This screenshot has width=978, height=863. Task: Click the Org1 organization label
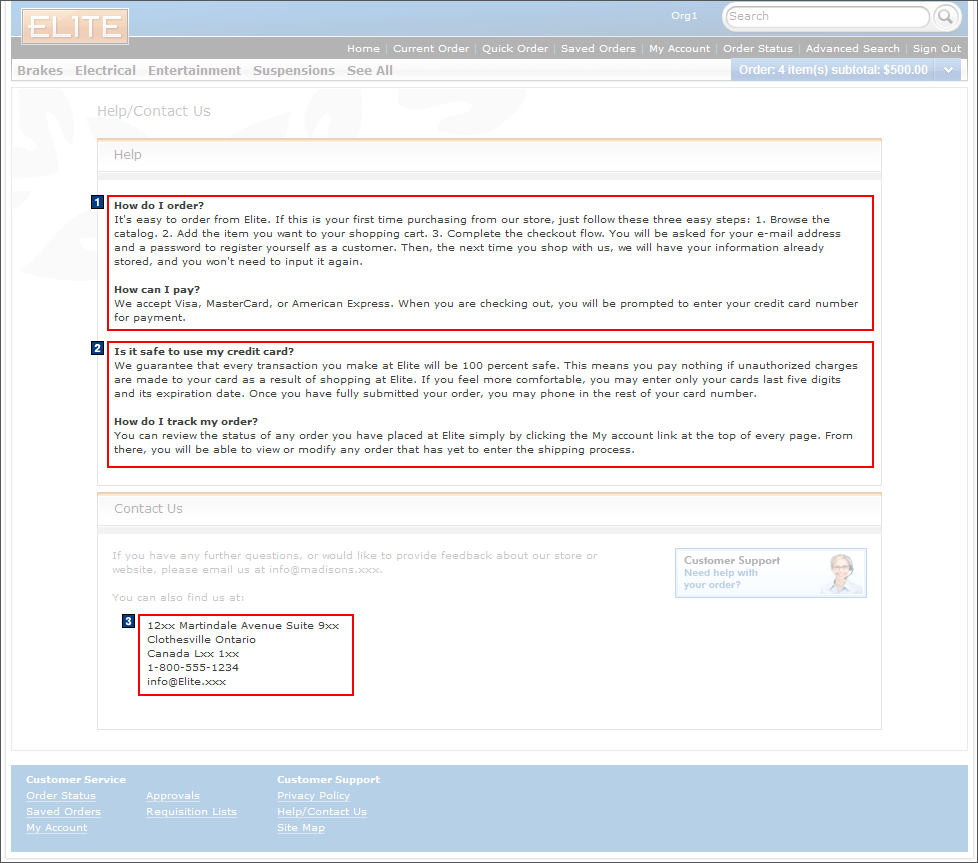point(684,16)
